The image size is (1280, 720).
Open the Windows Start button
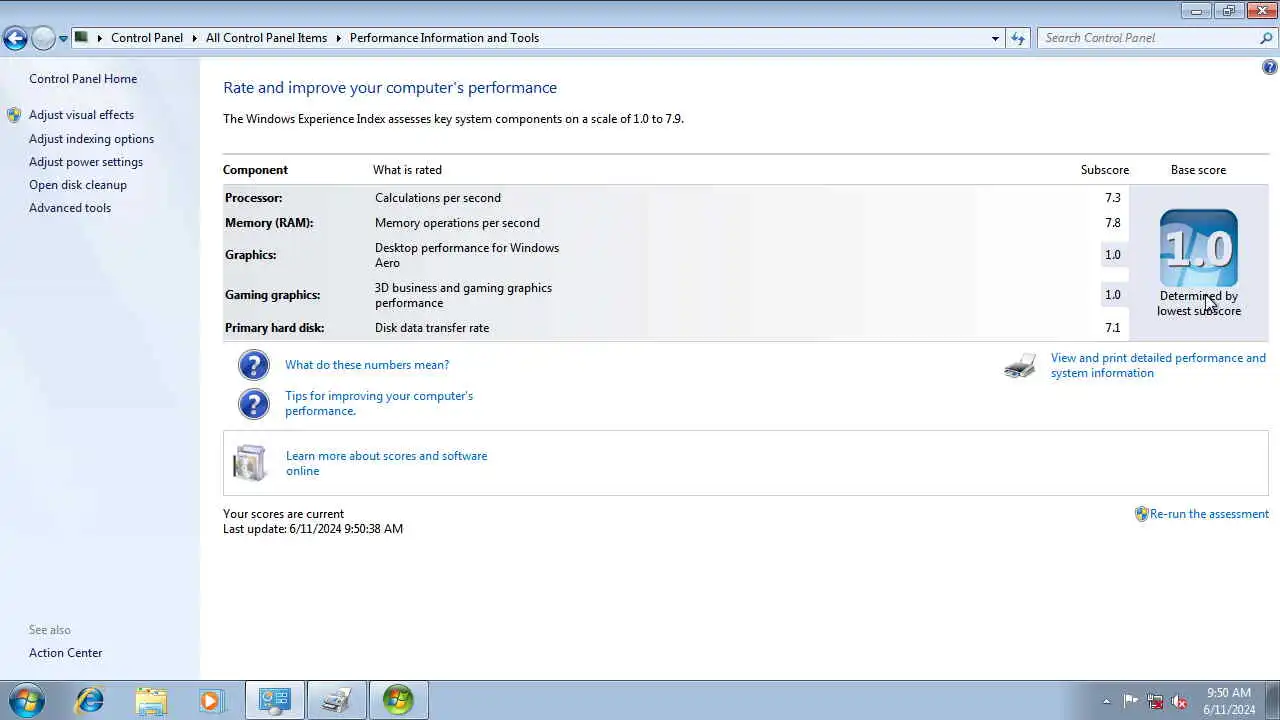point(27,700)
